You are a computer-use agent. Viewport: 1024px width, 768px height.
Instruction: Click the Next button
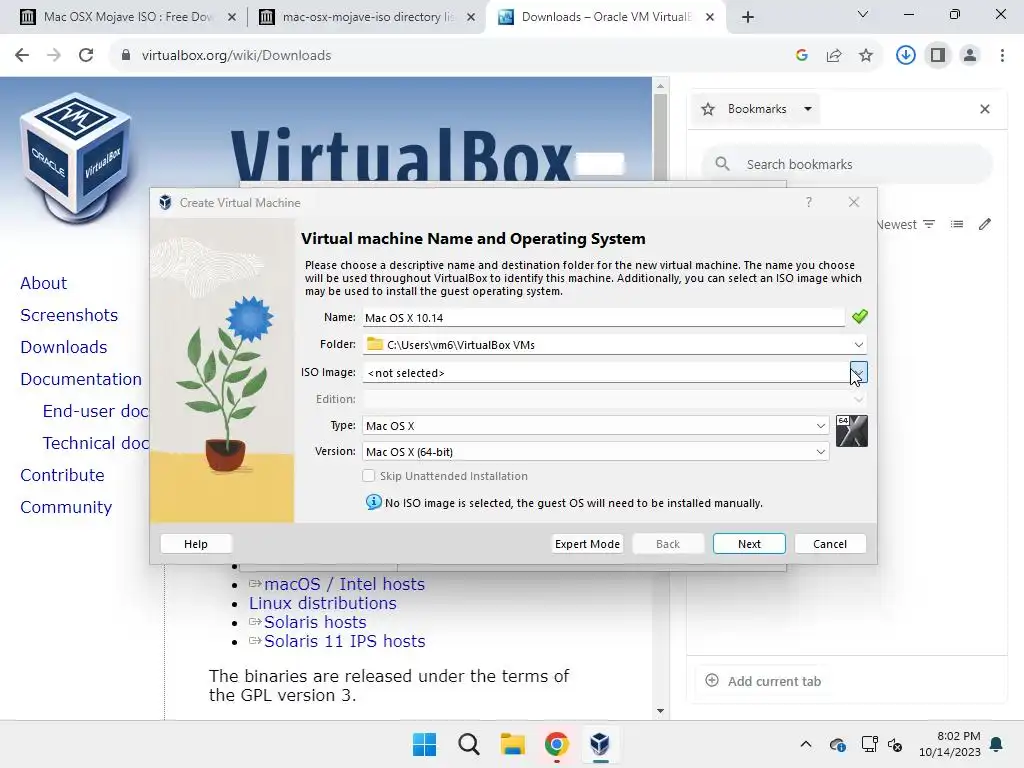(749, 544)
